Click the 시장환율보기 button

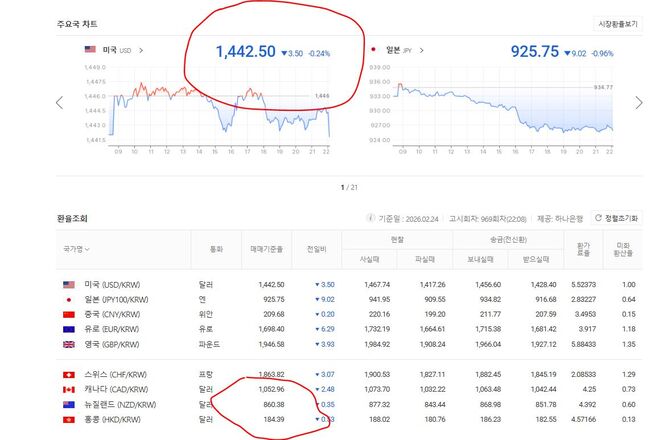(617, 23)
